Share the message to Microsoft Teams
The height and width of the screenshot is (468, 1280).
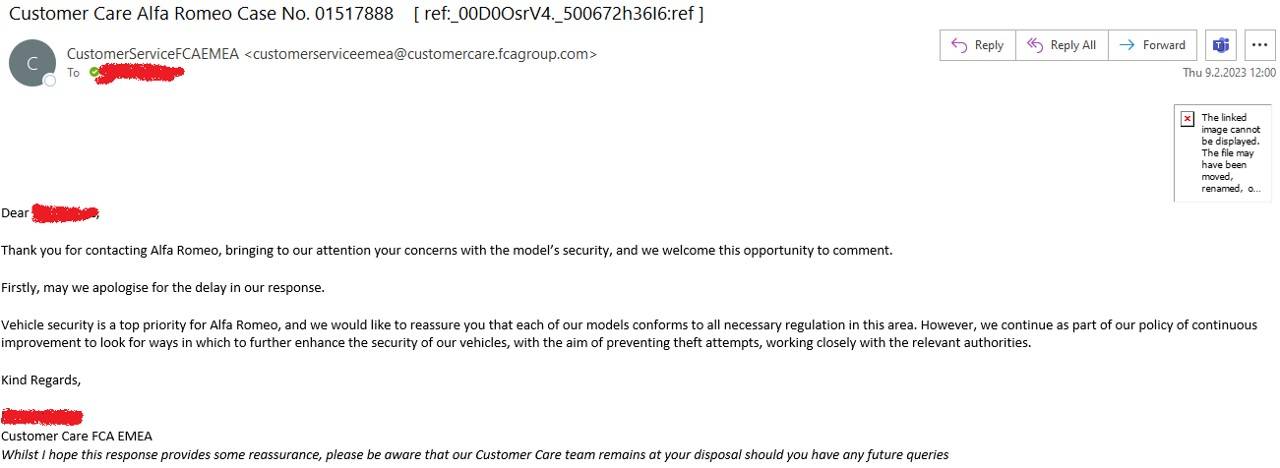coord(1220,45)
